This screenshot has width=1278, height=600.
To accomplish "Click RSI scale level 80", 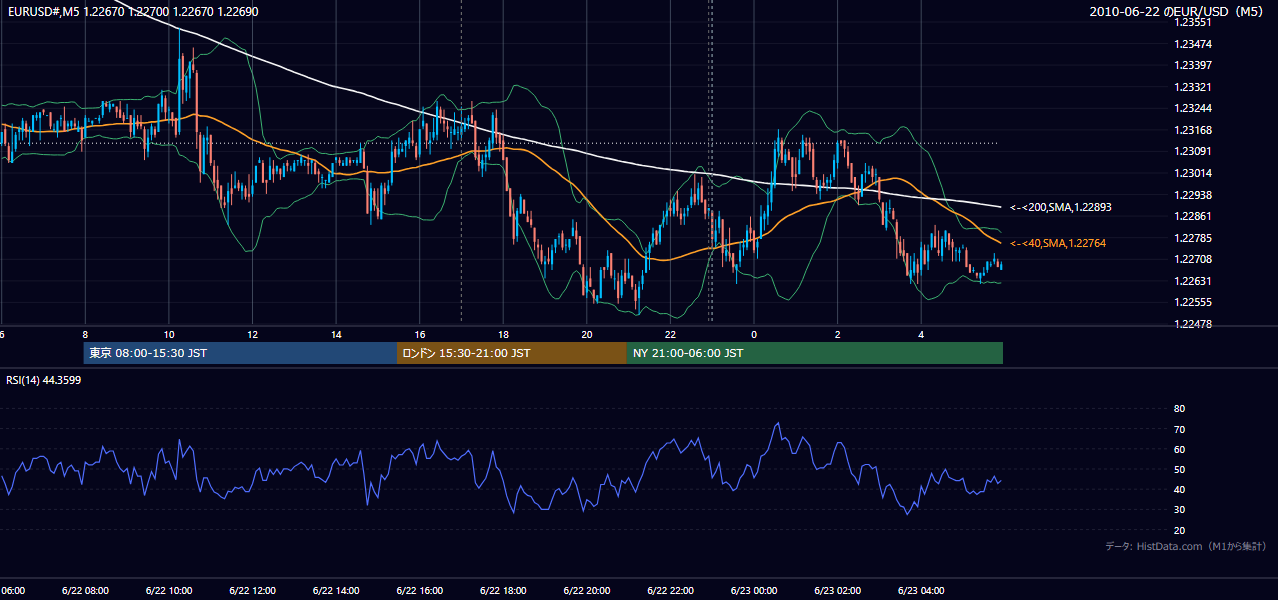I will (x=1179, y=409).
